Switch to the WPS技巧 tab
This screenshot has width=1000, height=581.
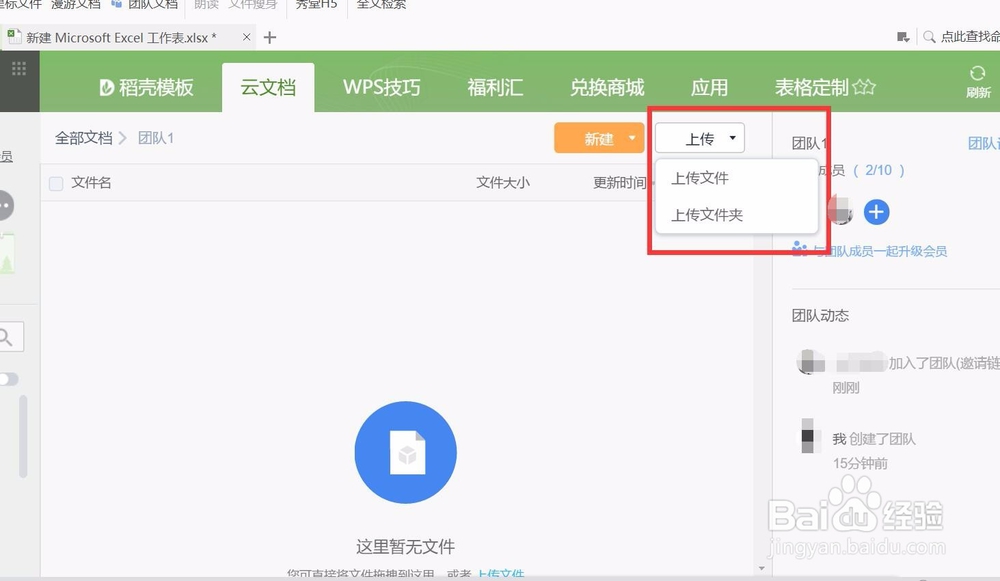click(381, 87)
